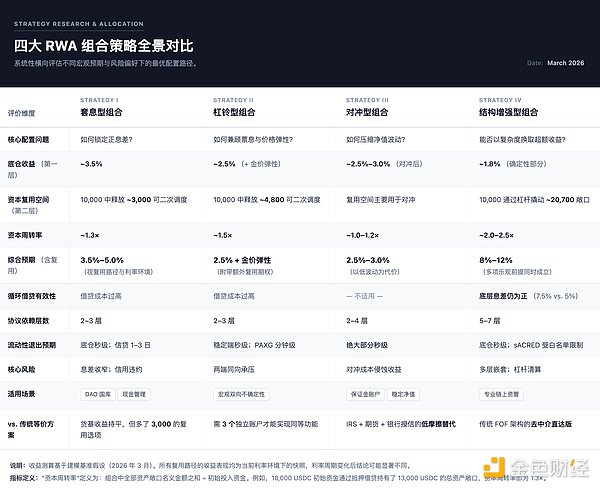
Task: Click the '10,000 中释放 ~3,000 可二次调度' cell
Action: coord(134,200)
